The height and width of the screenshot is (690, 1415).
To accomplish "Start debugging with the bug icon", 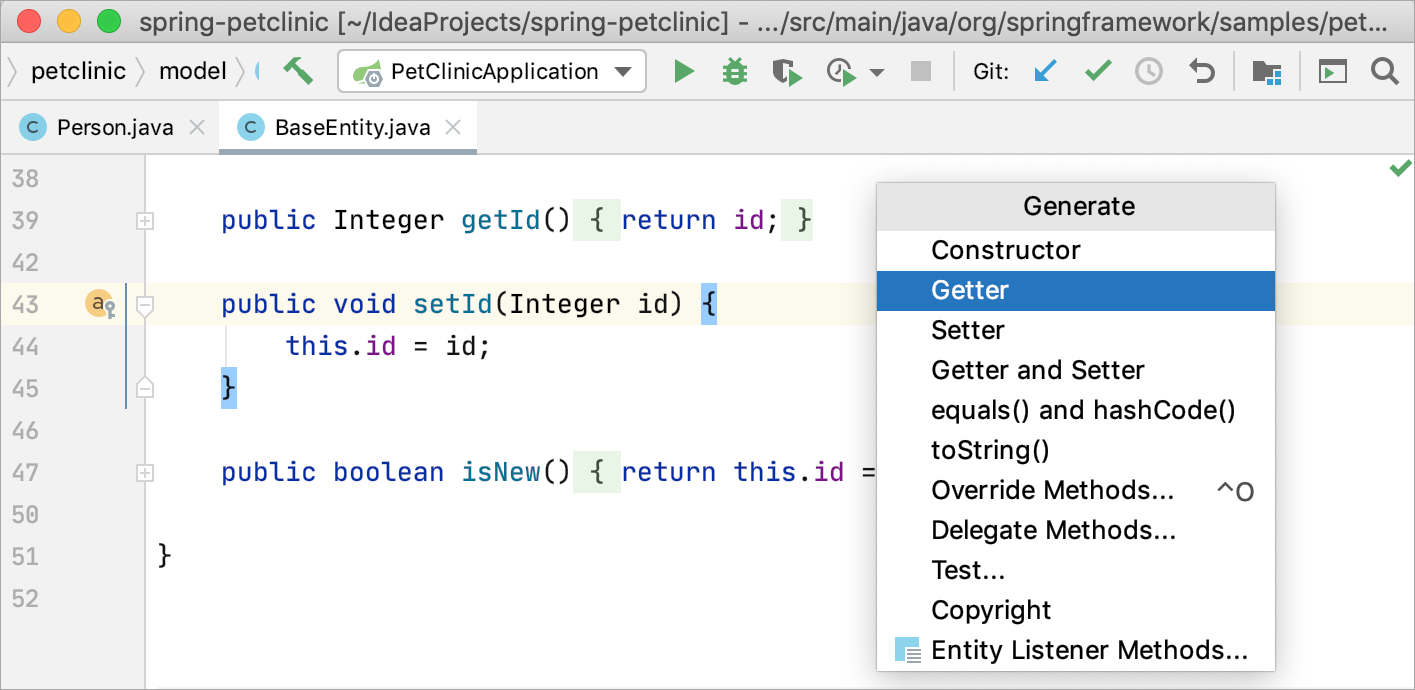I will tap(735, 71).
